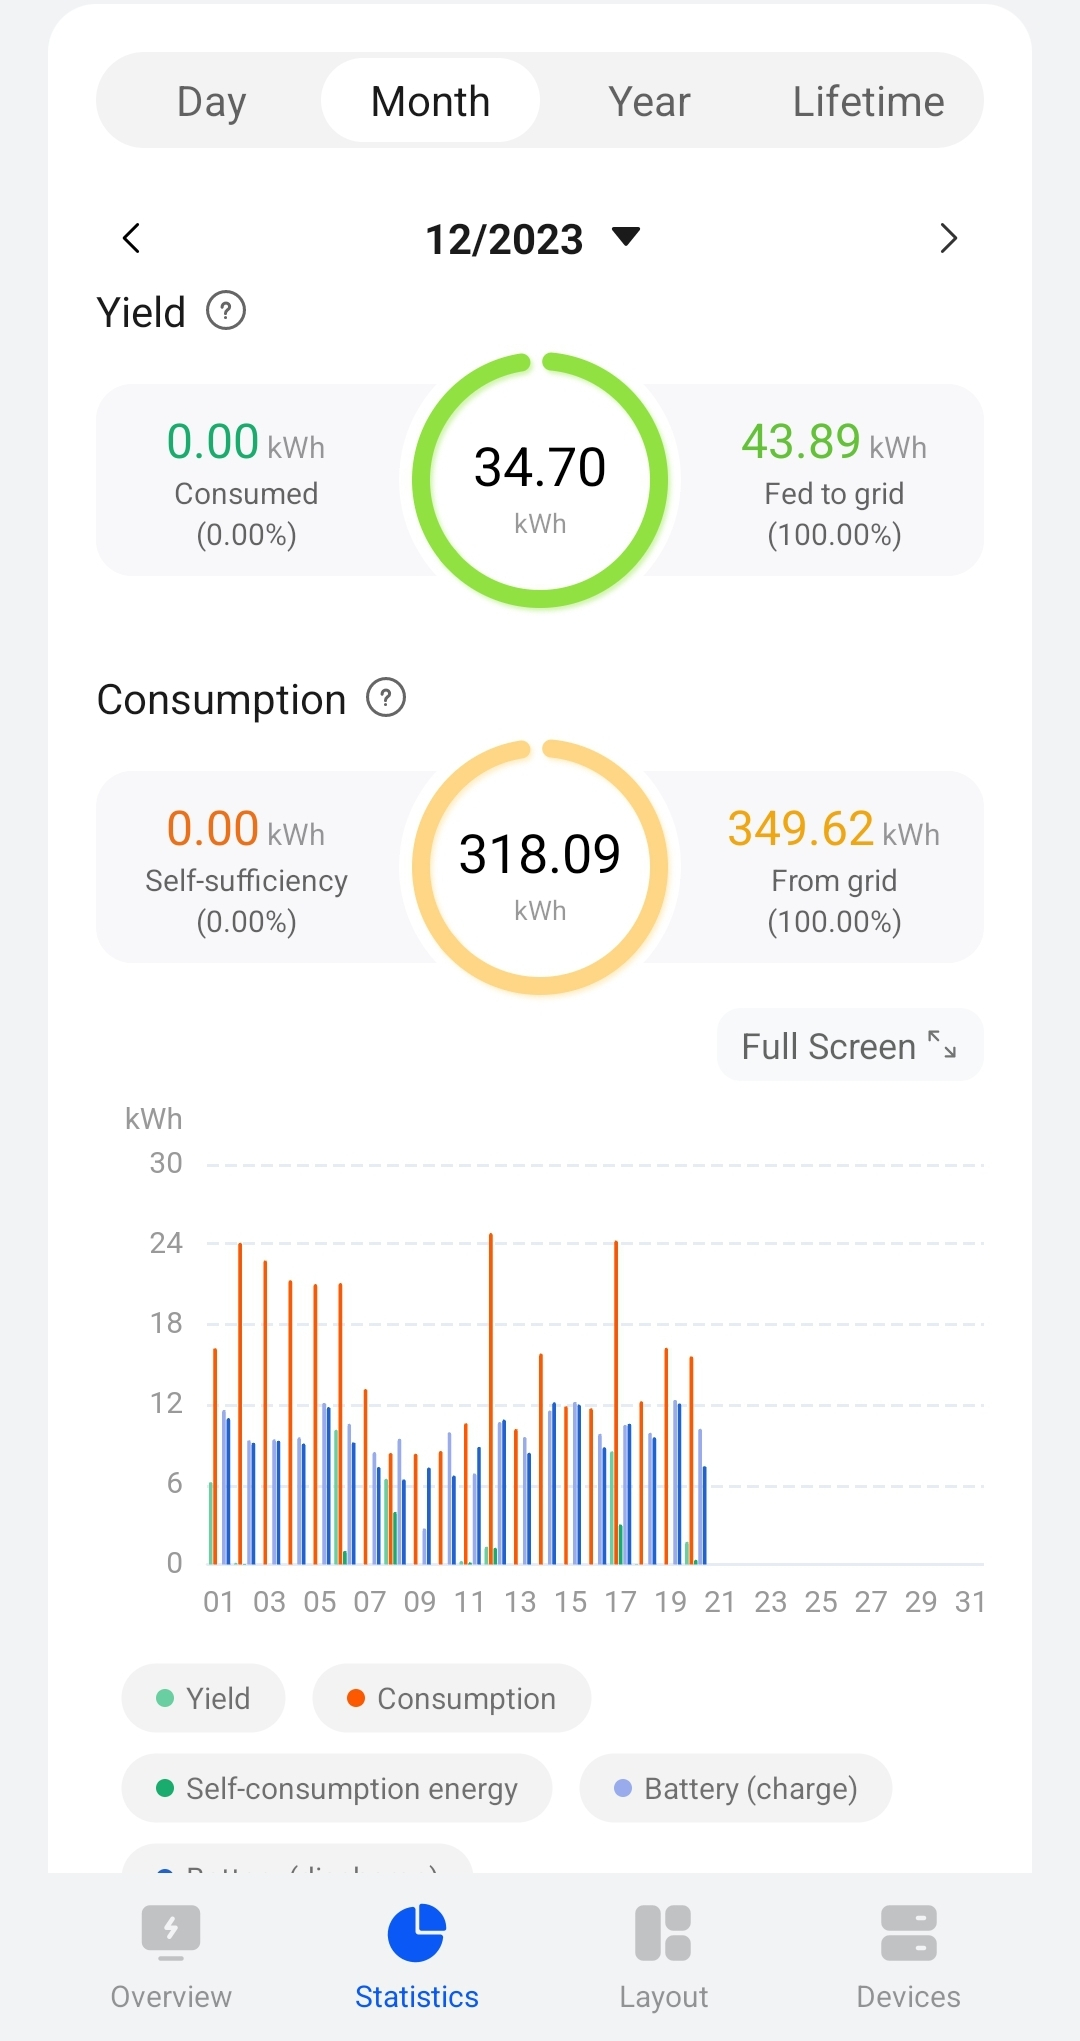This screenshot has width=1080, height=2041.
Task: Click the orange 318.09 kWh consumption ring
Action: pyautogui.click(x=540, y=868)
